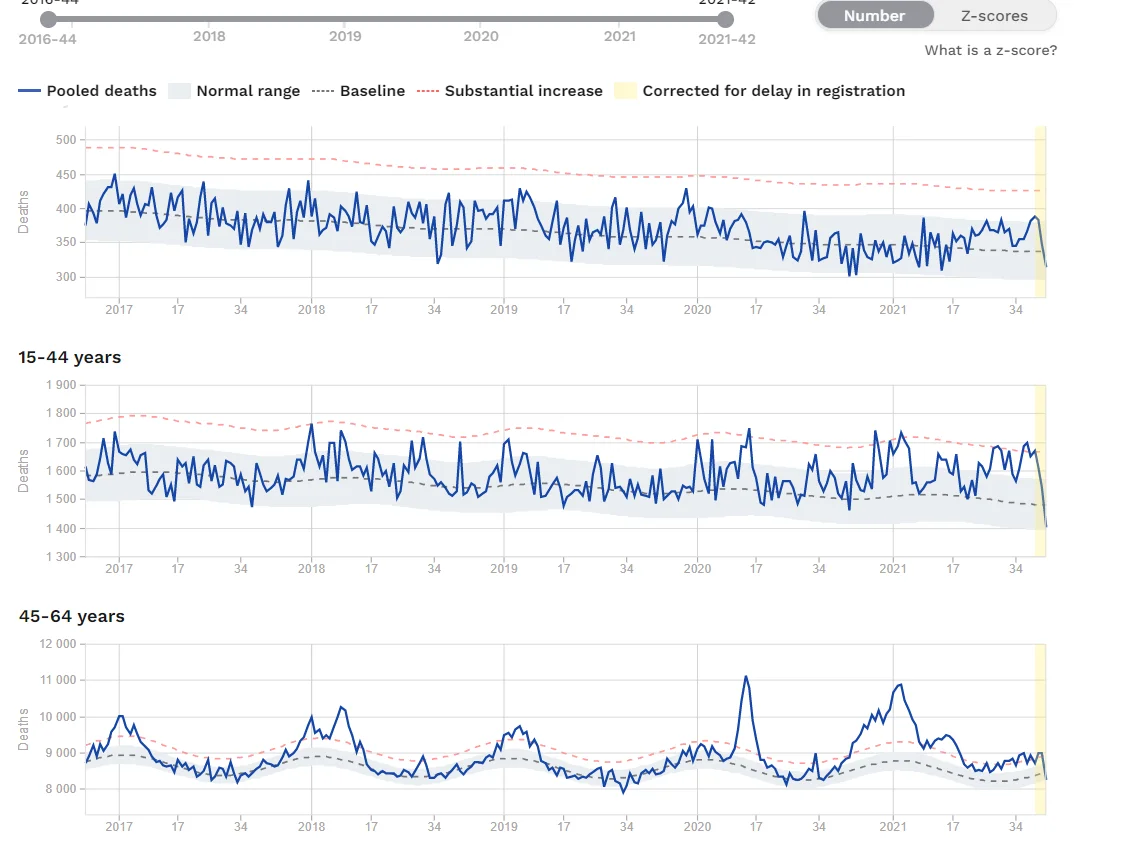Click the 2019 mark on the time slider
The image size is (1126, 852).
point(345,36)
